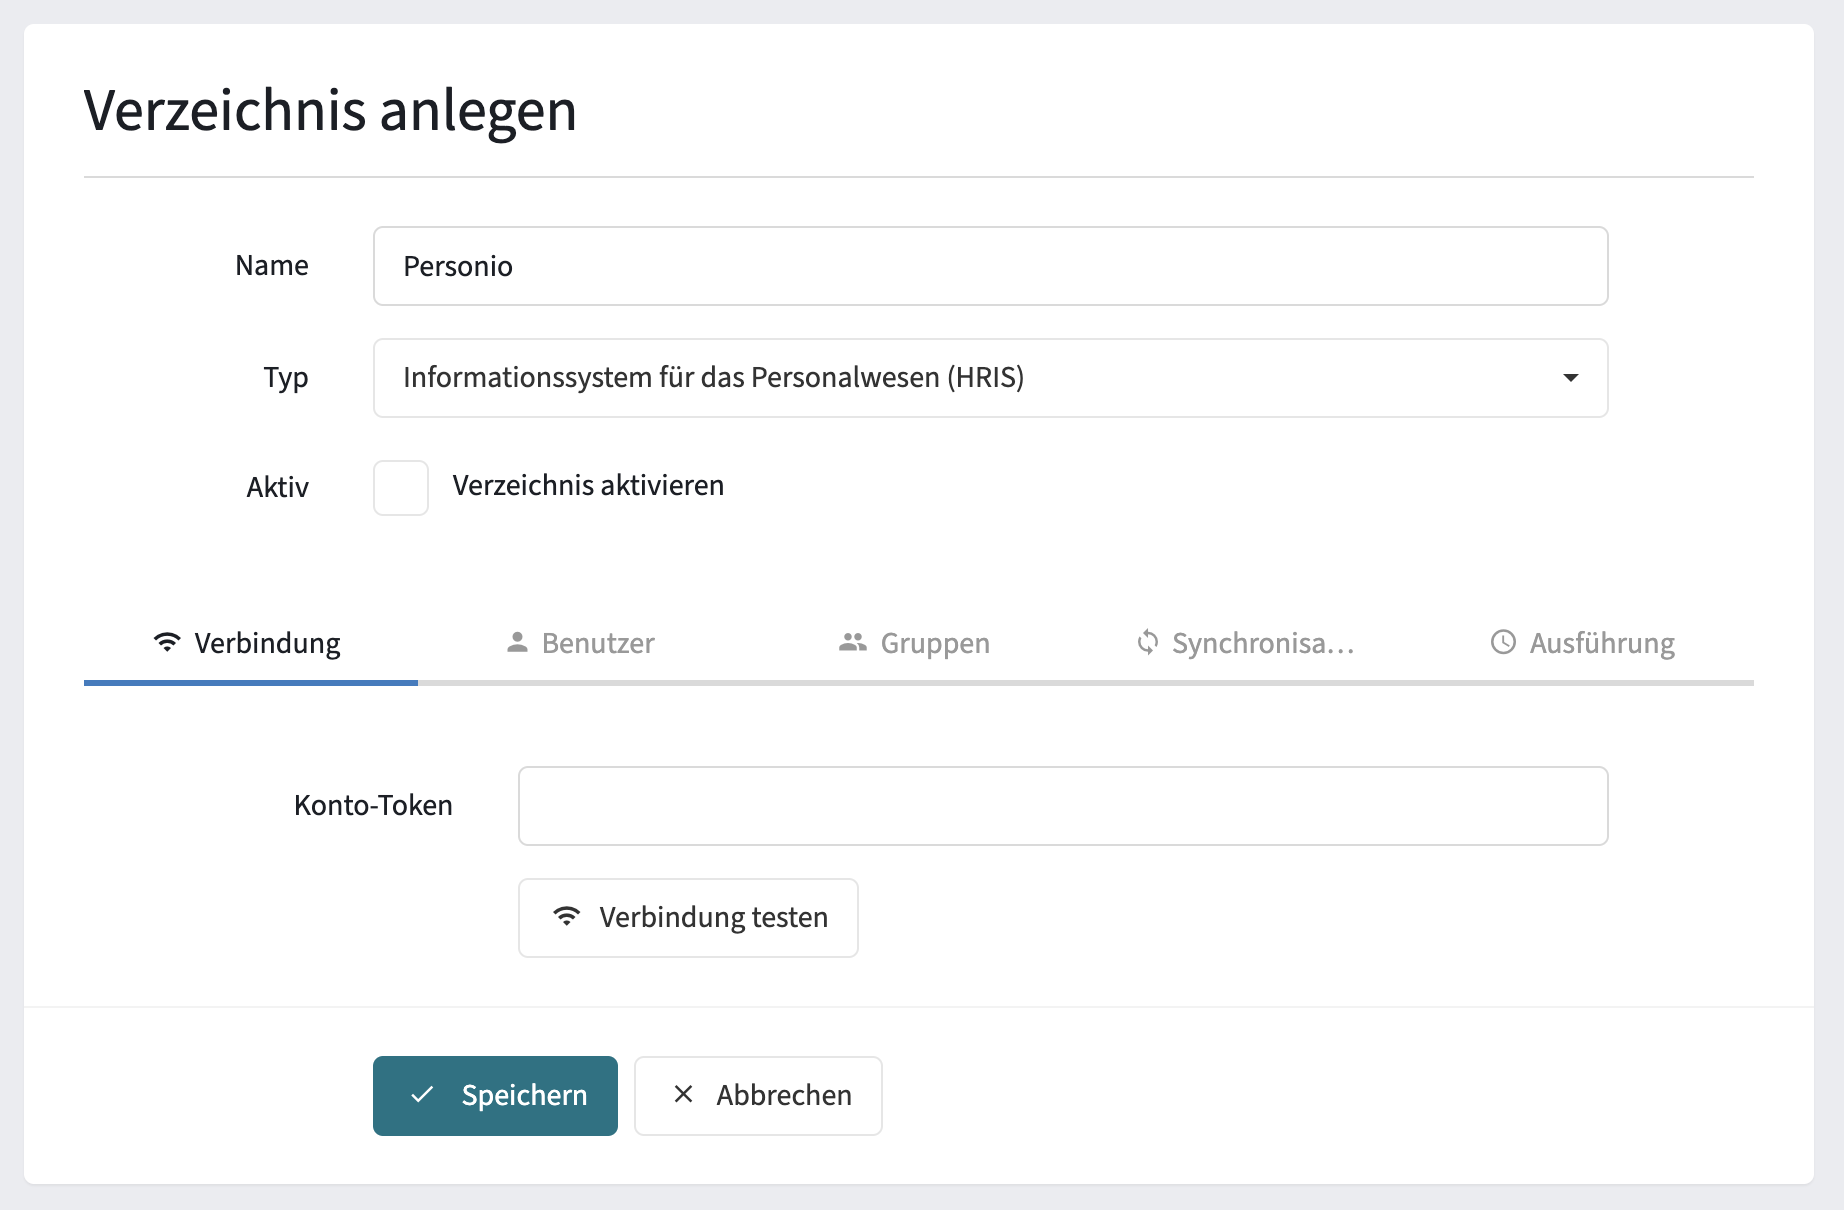Image resolution: width=1844 pixels, height=1210 pixels.
Task: Click the dropdown arrow in the Typ field
Action: [x=1570, y=378]
